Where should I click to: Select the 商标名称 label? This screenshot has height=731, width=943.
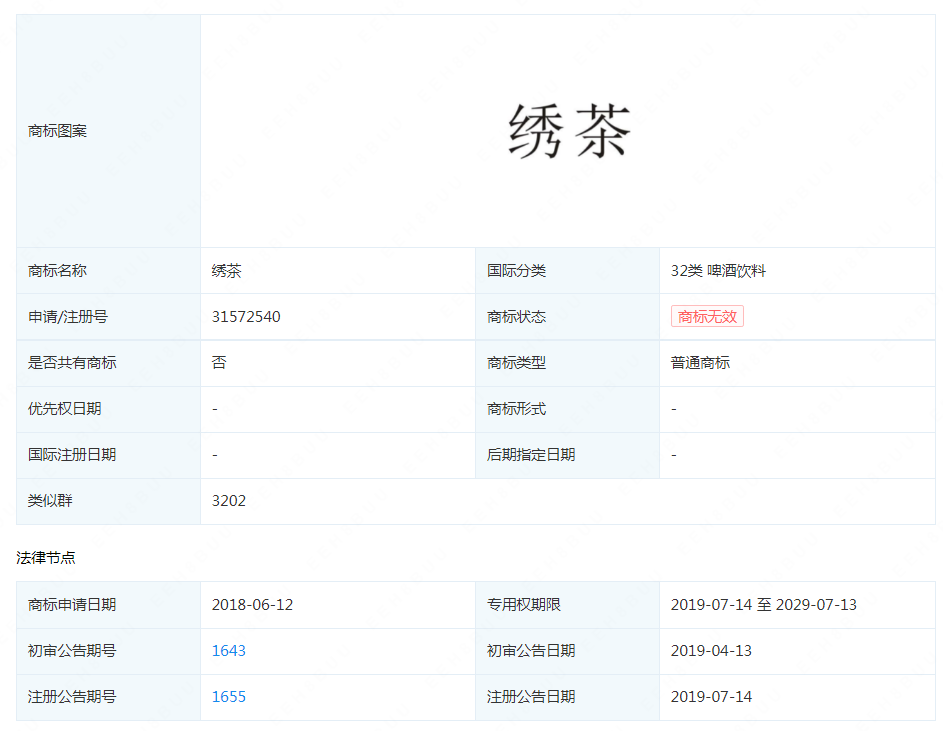(57, 271)
